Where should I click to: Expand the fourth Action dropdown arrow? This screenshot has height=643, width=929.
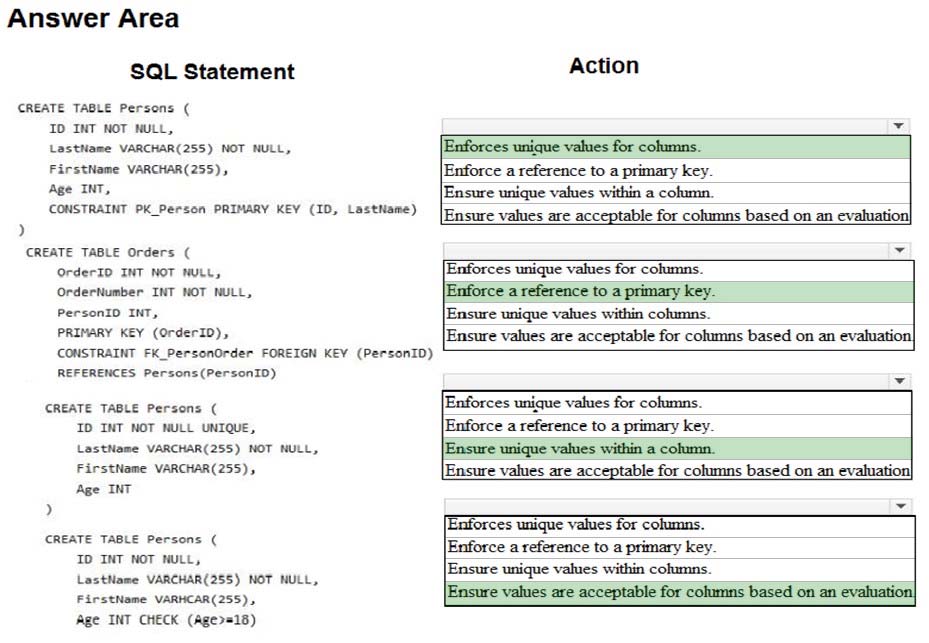pos(901,506)
